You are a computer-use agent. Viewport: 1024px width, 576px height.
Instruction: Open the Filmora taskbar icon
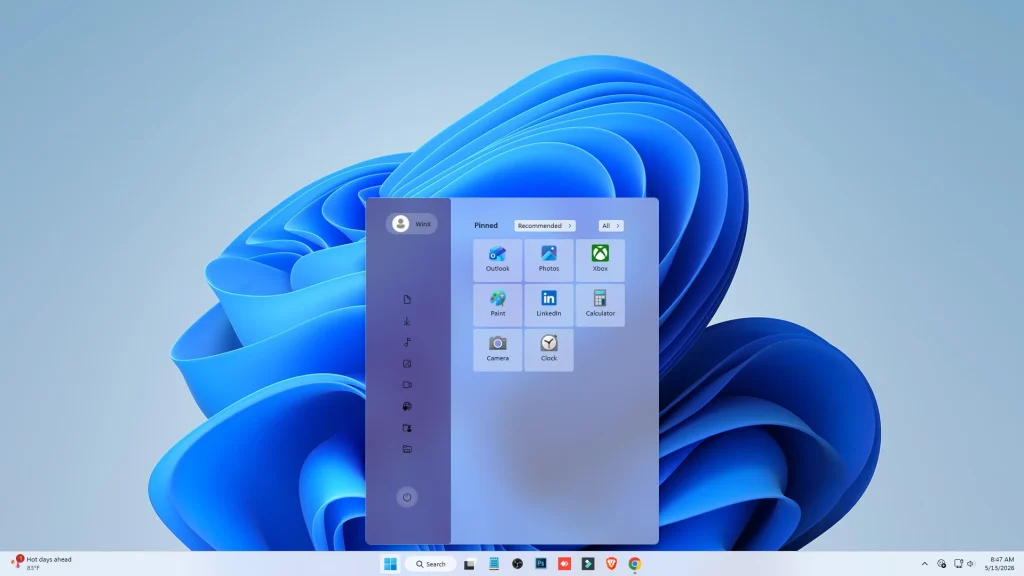click(x=588, y=564)
